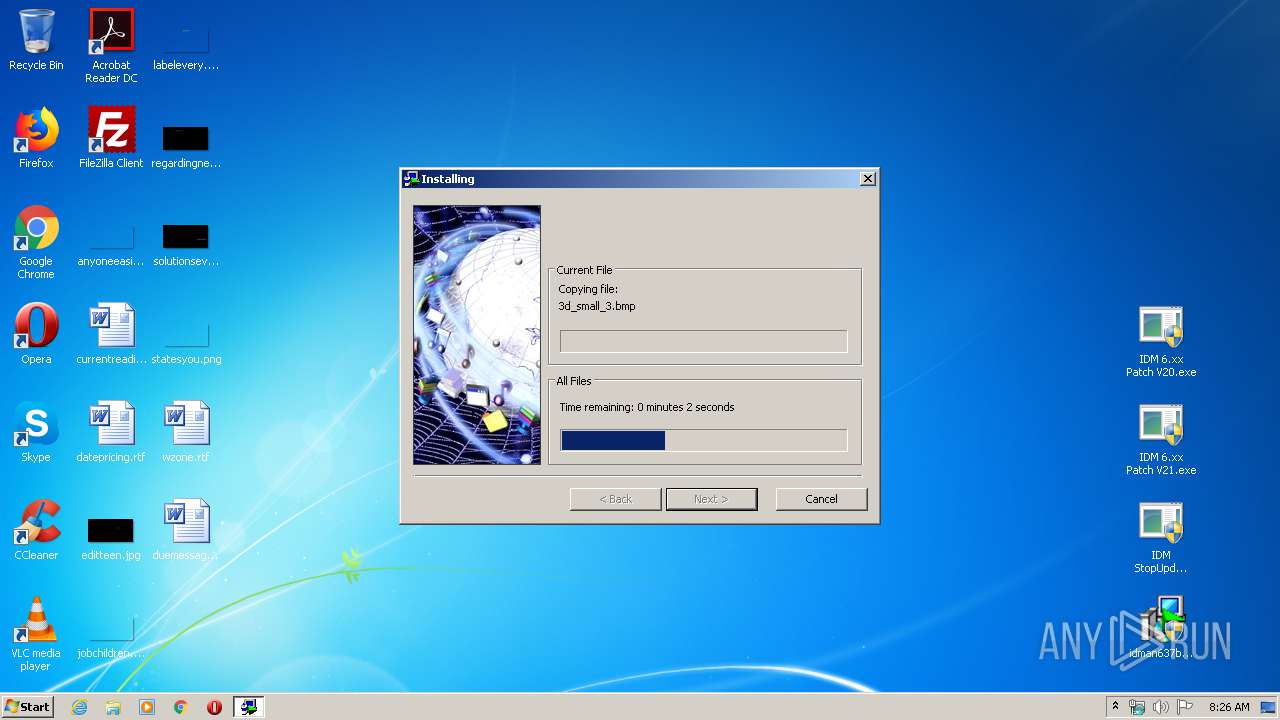Open the Start menu

(27, 707)
